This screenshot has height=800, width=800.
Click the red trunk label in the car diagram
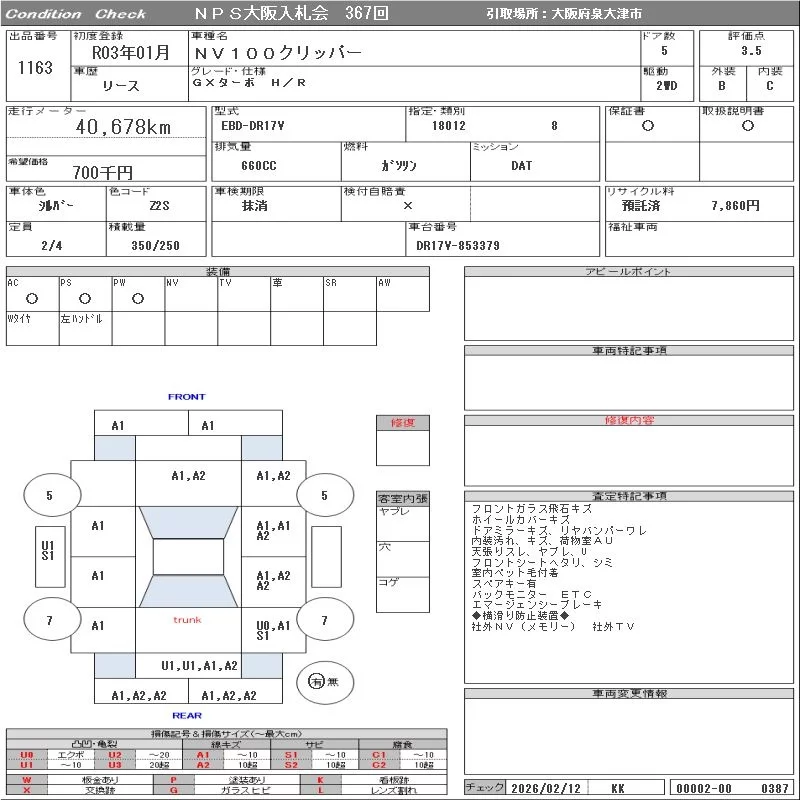click(187, 620)
